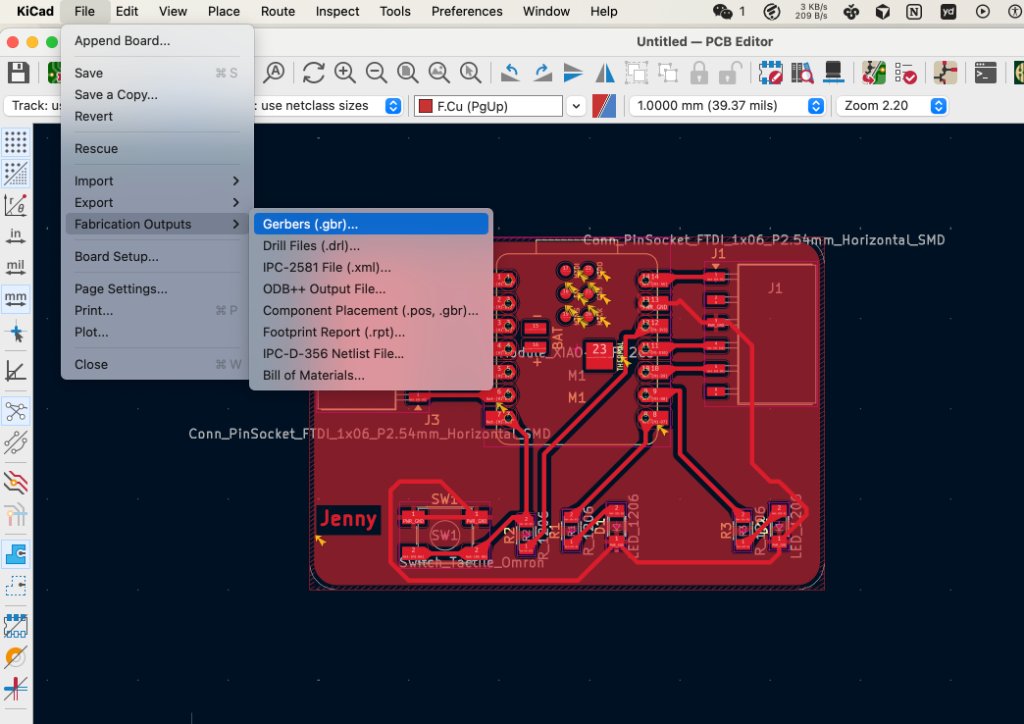The height and width of the screenshot is (724, 1024).
Task: Open the Preferences menu in menu bar
Action: tap(466, 11)
